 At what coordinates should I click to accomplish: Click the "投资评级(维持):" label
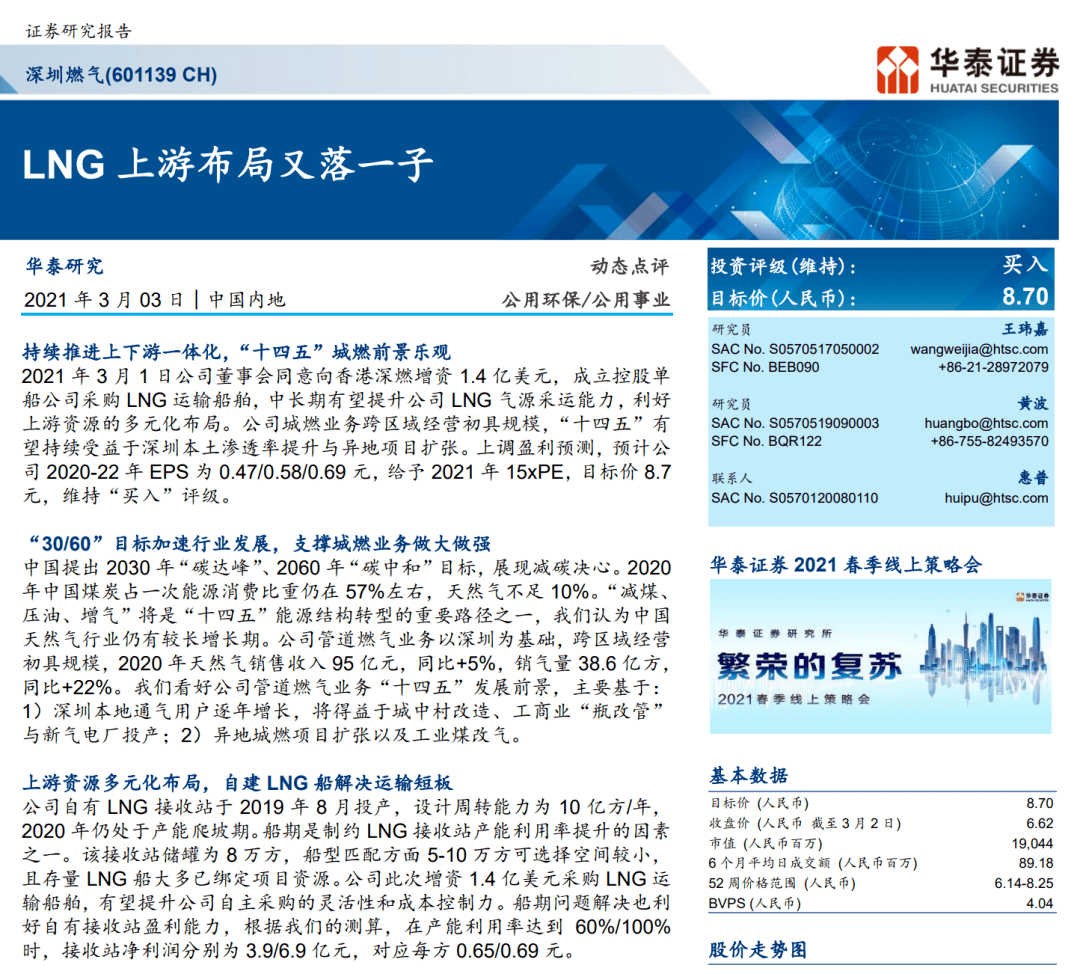(784, 266)
